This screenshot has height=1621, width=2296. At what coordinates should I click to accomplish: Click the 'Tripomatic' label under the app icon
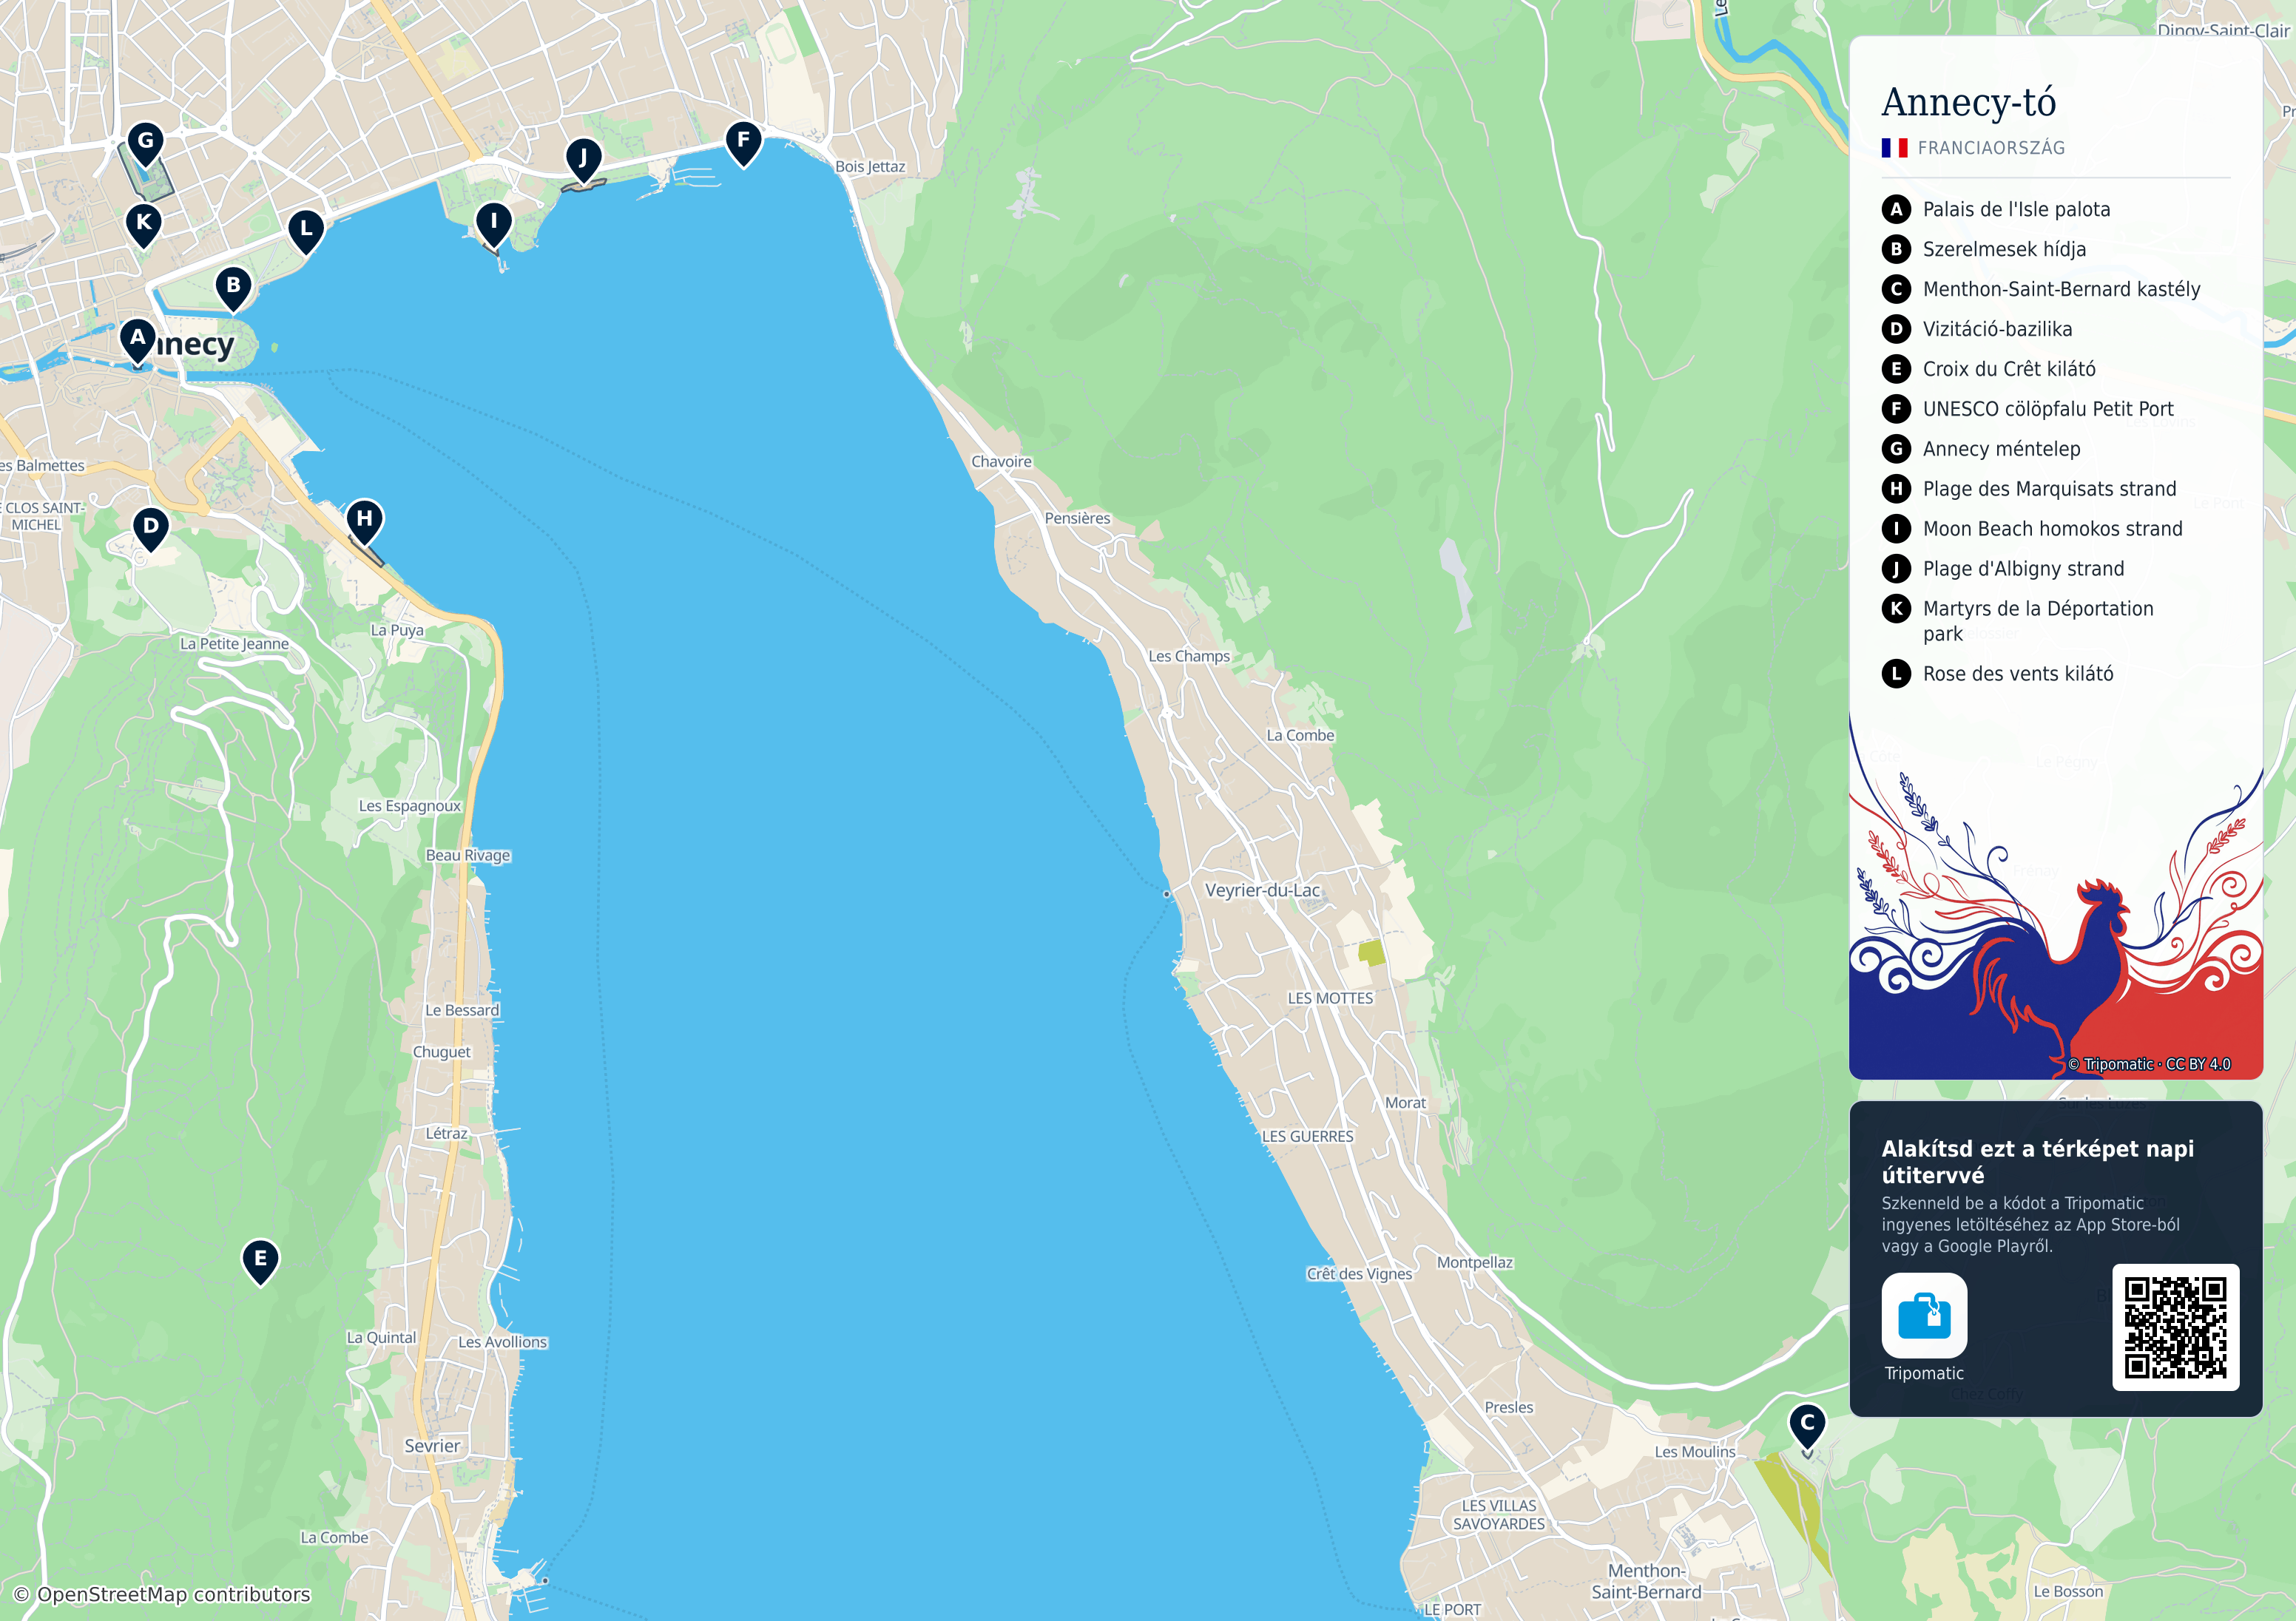pos(1924,1373)
